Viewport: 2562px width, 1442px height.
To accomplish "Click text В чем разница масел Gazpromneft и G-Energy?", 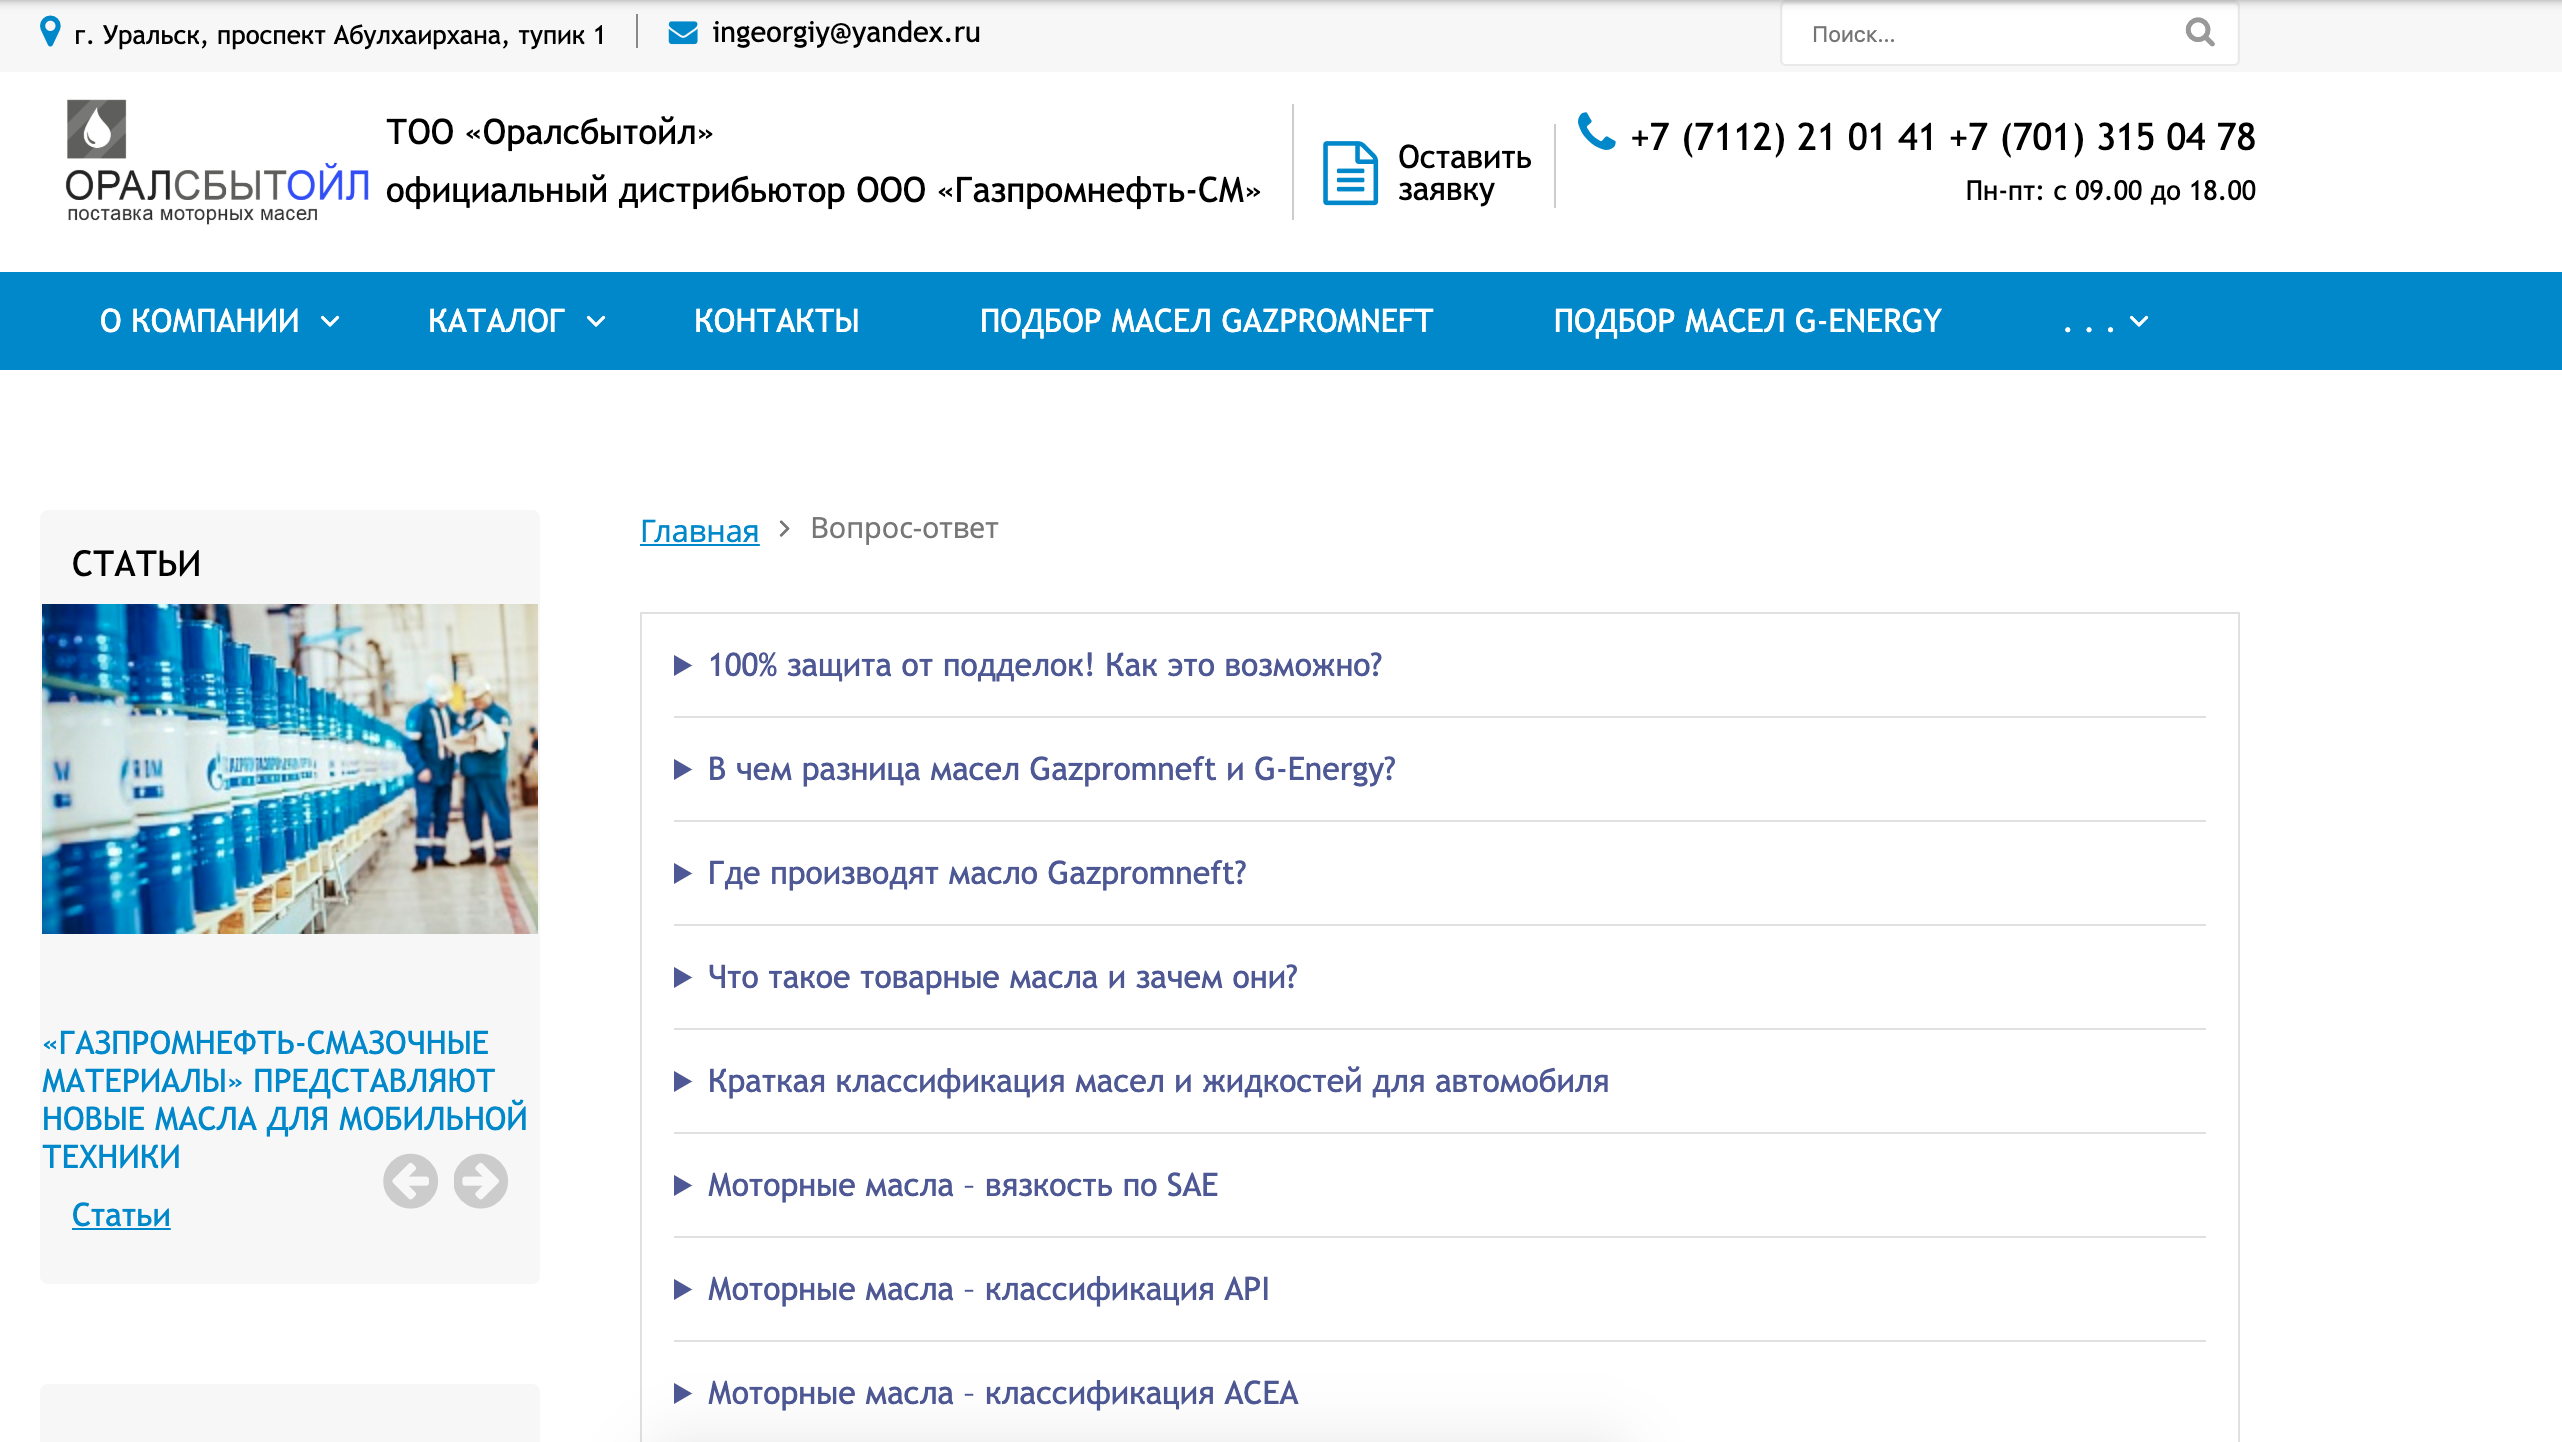I will coord(1051,769).
